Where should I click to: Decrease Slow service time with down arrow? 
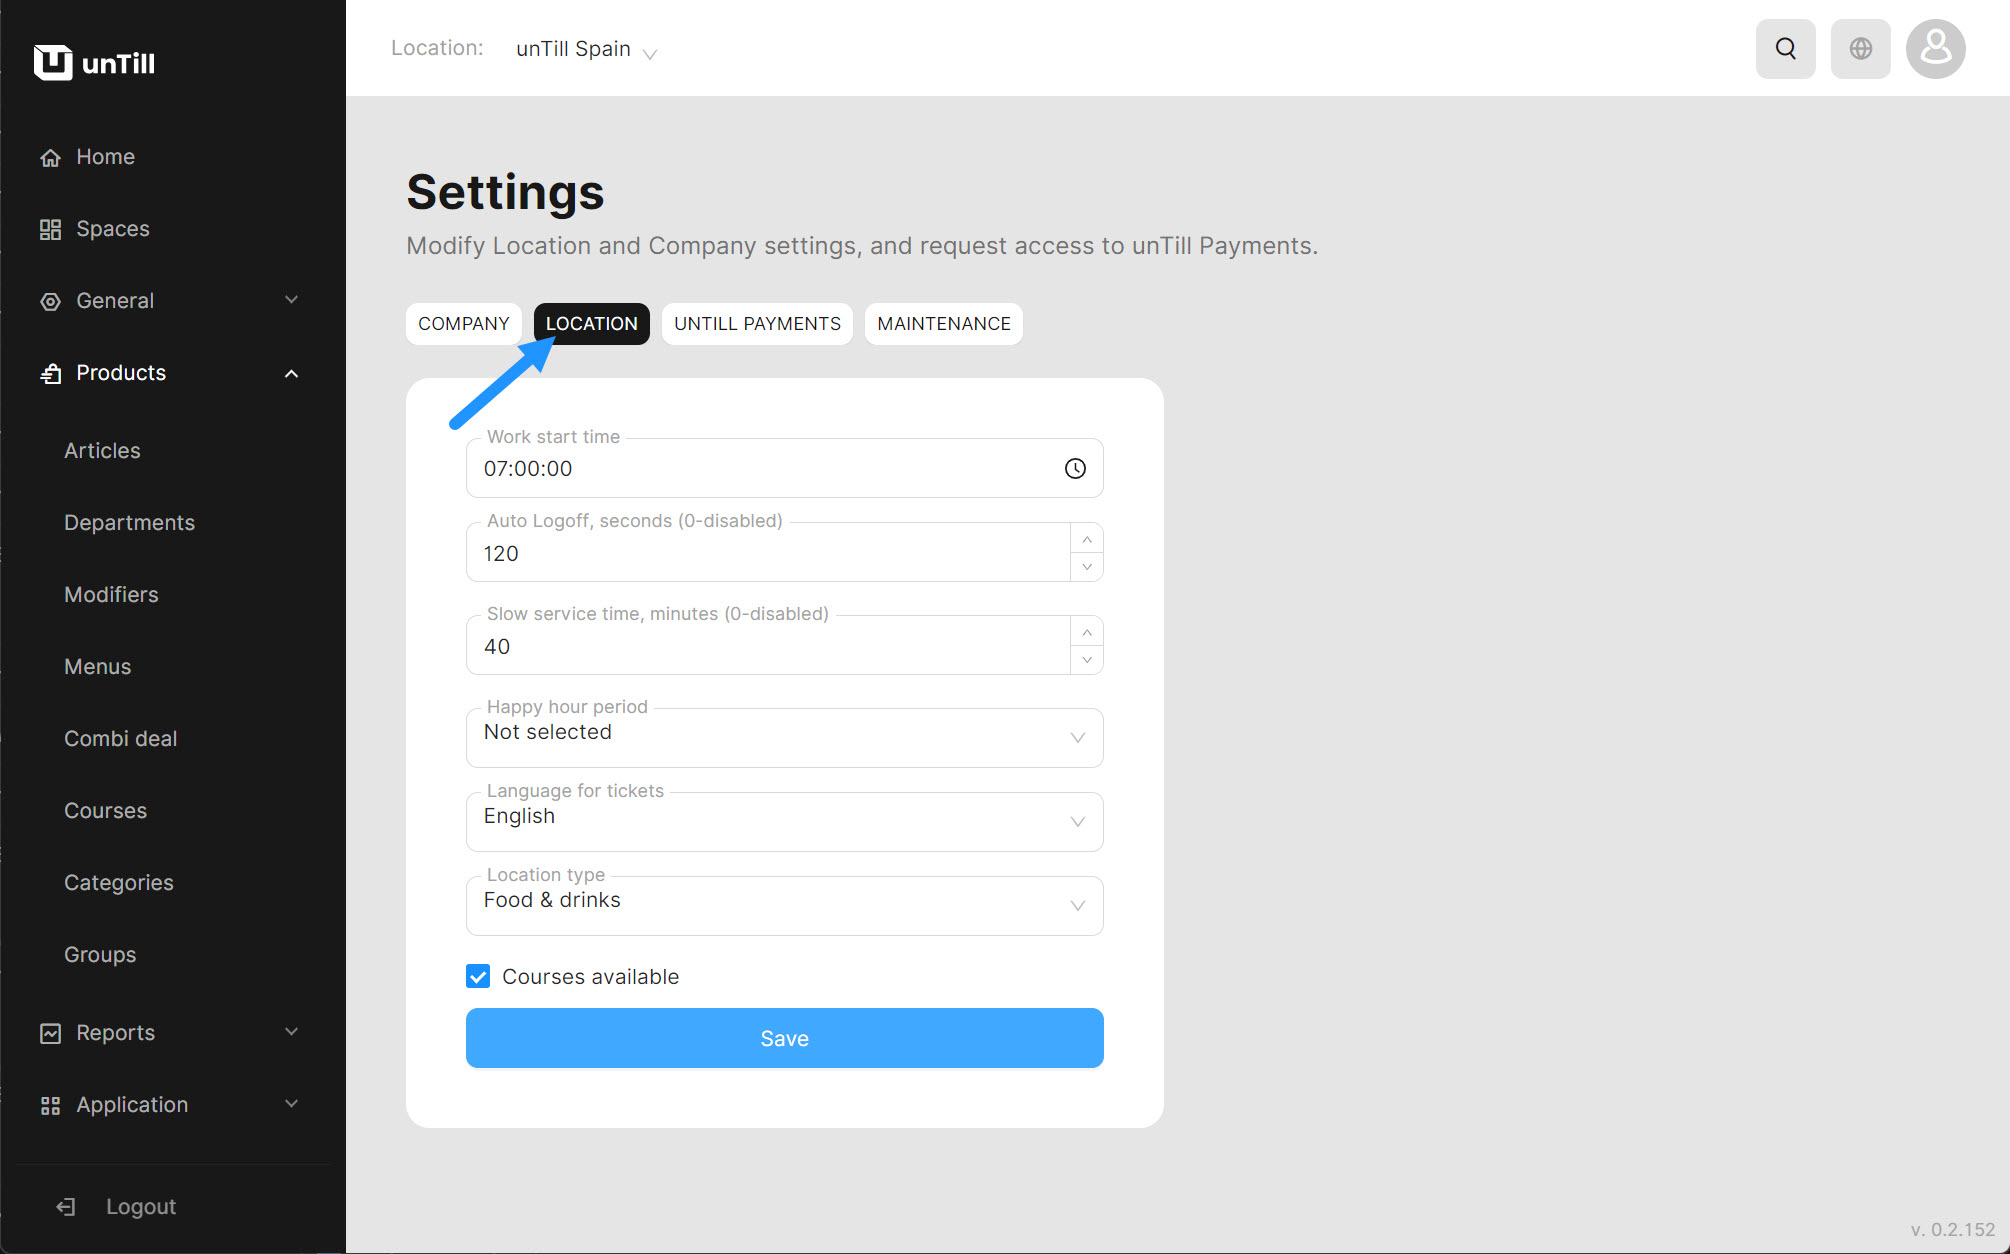[x=1087, y=660]
